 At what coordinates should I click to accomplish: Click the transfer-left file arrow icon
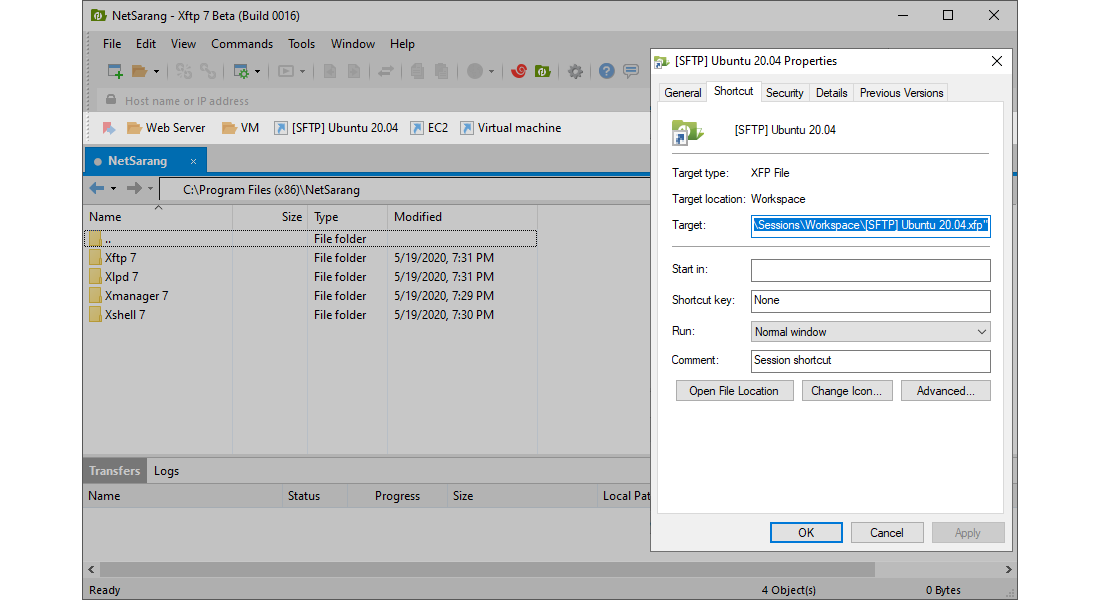[x=330, y=71]
